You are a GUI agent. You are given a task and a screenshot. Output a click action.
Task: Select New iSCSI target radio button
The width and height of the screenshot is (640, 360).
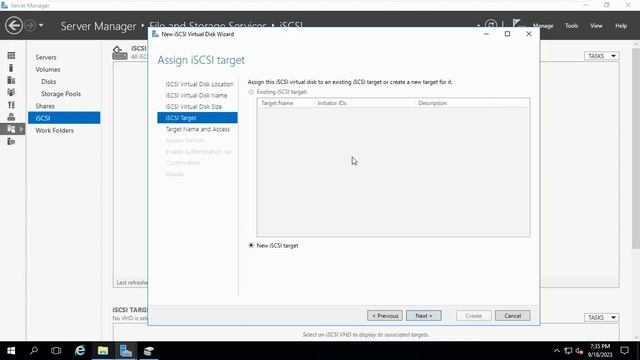(x=251, y=245)
